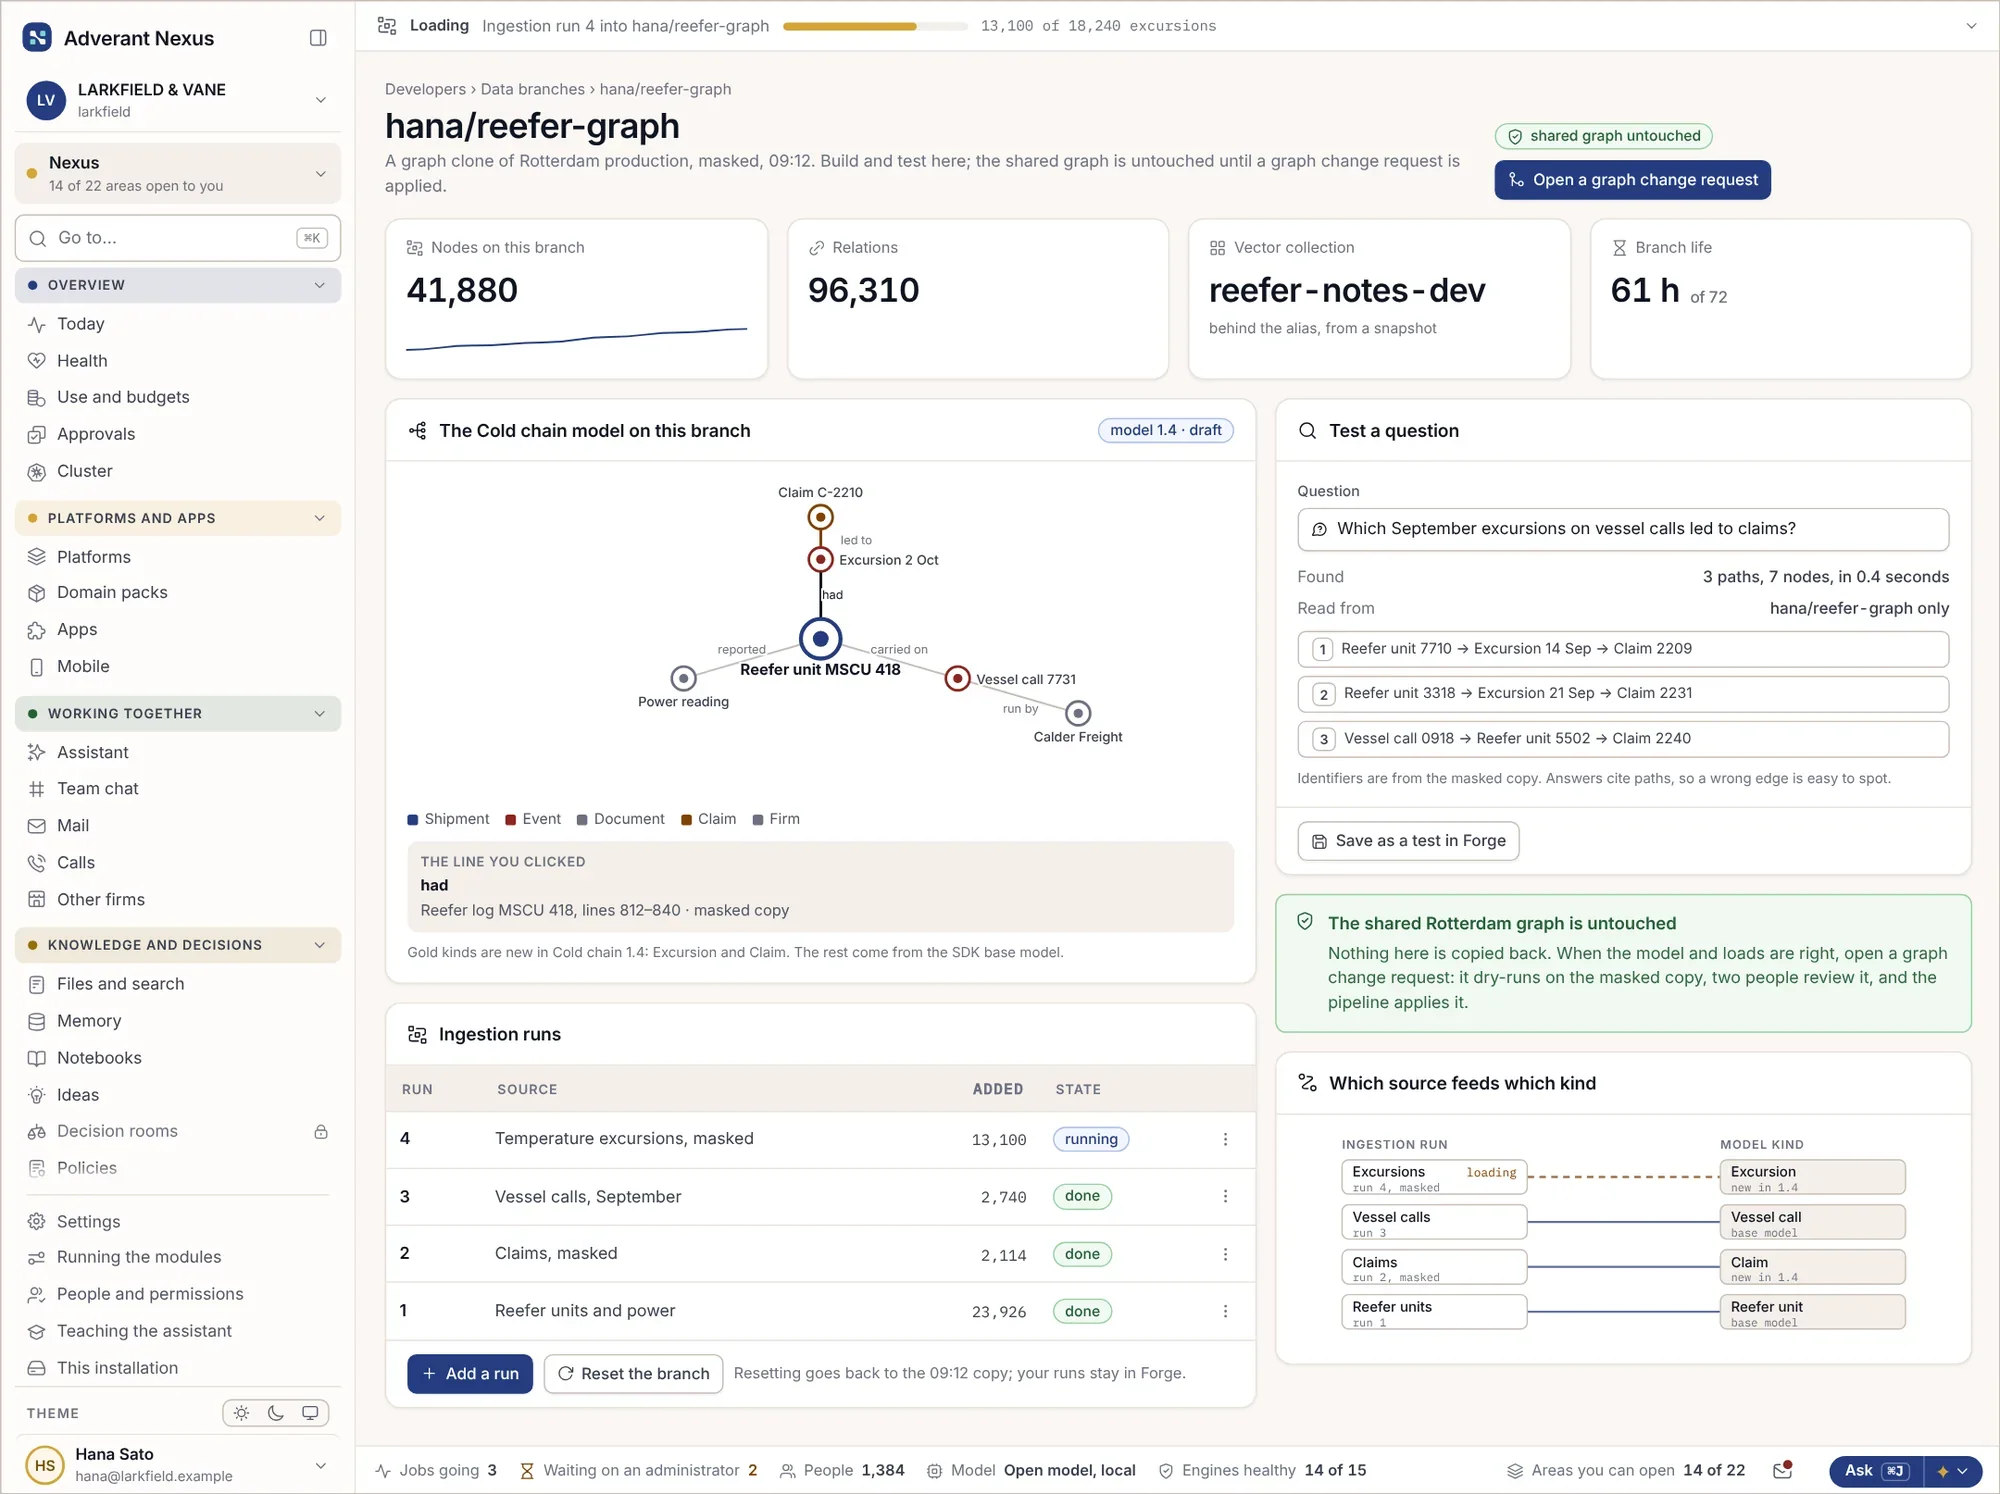Save as a test in Forge

(x=1408, y=841)
